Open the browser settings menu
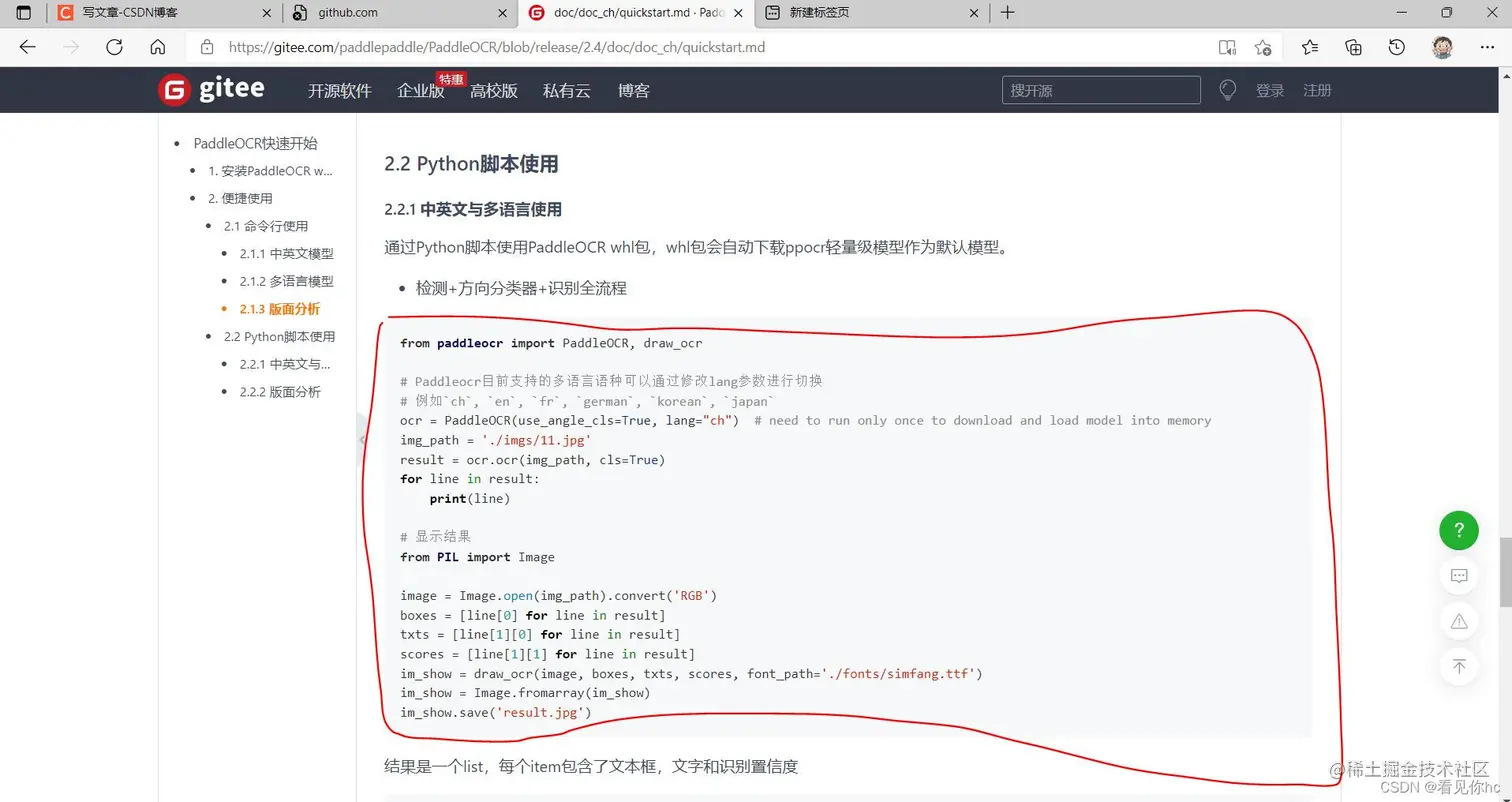The image size is (1512, 802). click(x=1489, y=47)
